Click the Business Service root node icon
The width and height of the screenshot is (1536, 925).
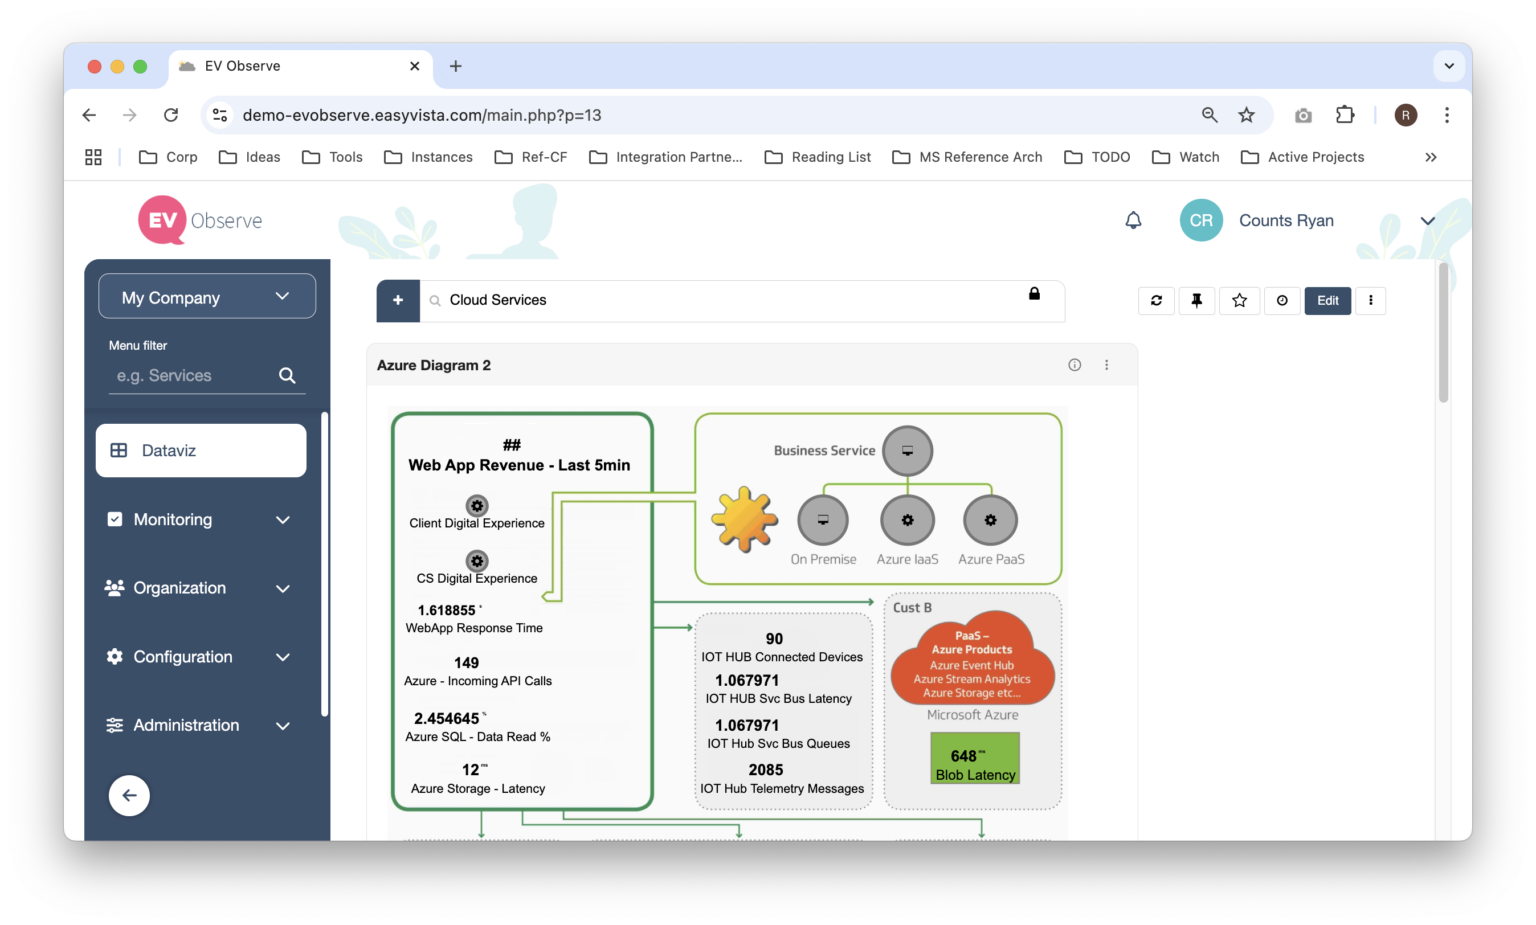(907, 451)
